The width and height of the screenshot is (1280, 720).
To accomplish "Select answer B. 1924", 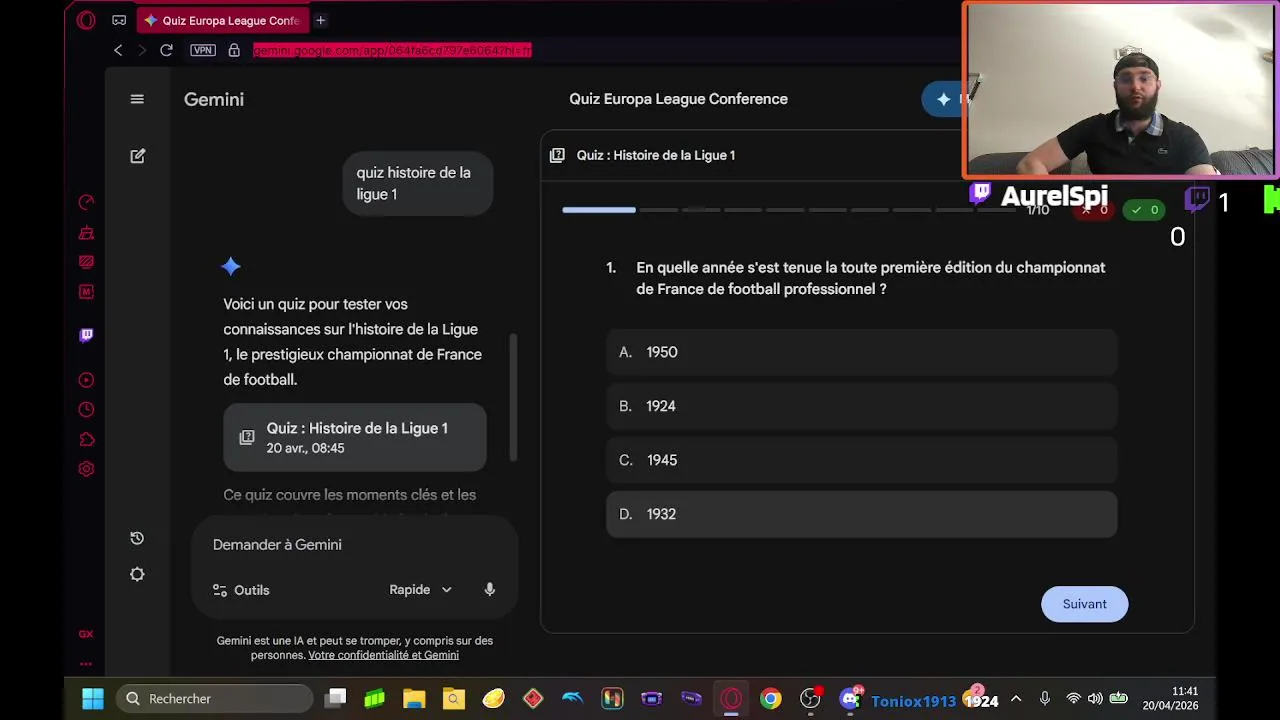I will coord(861,406).
